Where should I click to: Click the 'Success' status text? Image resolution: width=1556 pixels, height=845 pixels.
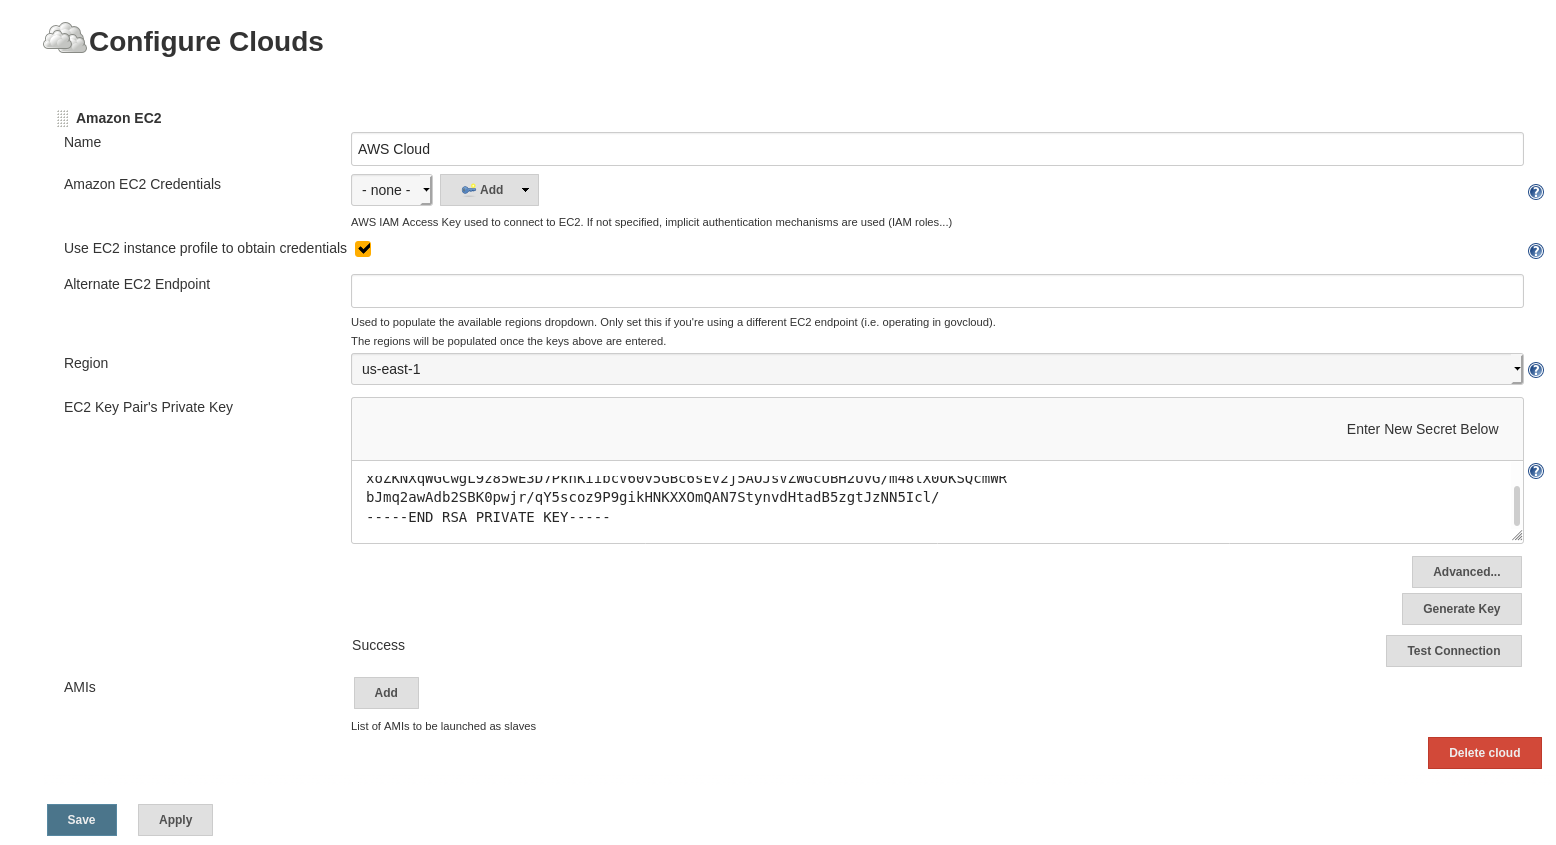tap(378, 645)
